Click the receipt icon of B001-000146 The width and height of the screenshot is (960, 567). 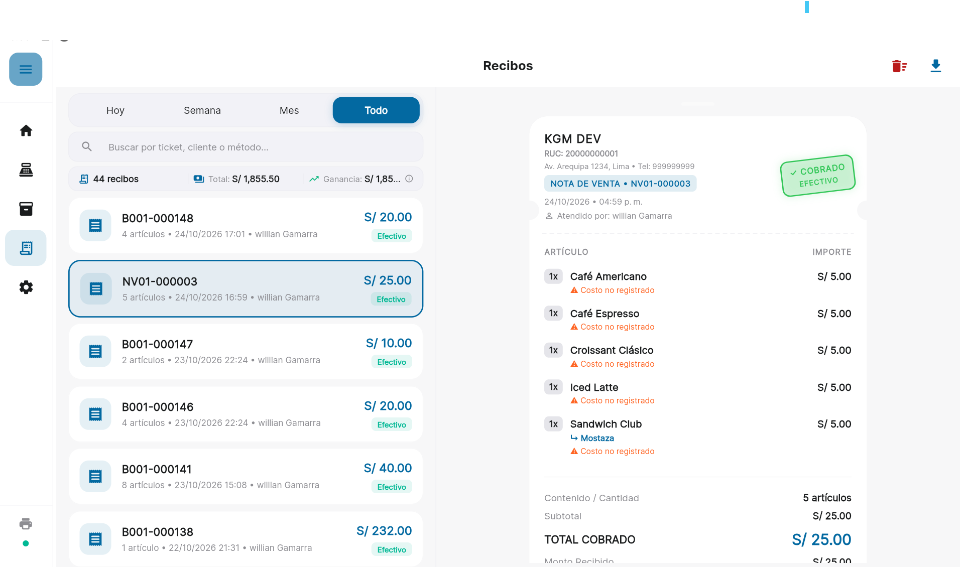[x=96, y=414]
